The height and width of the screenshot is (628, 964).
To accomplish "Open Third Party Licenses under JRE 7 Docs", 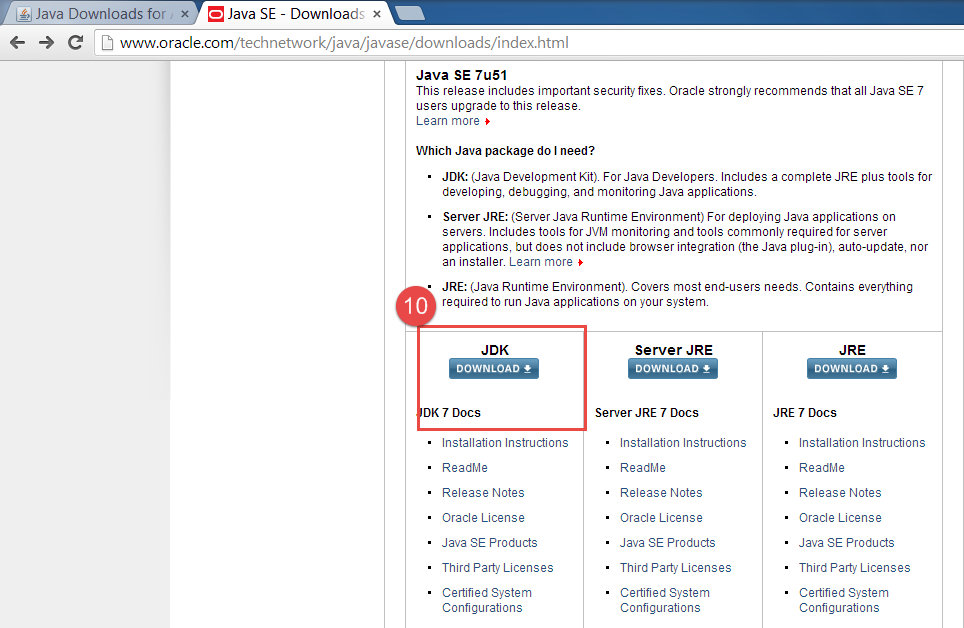I will pos(854,567).
